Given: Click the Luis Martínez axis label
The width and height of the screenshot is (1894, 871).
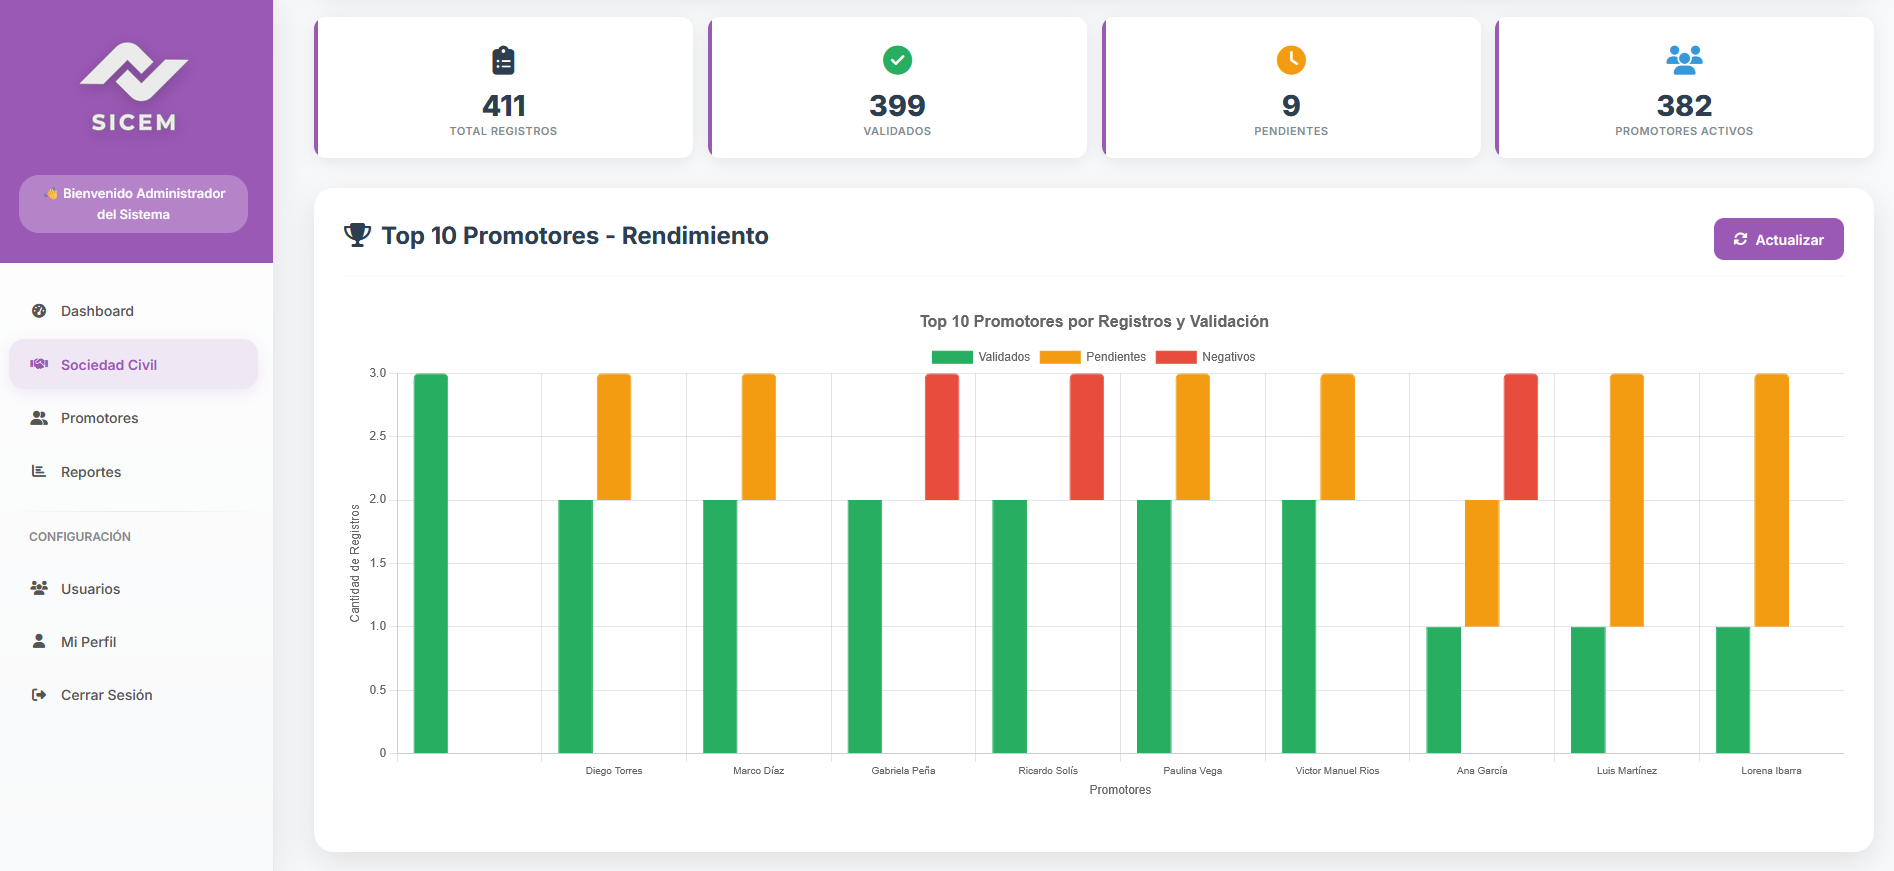Looking at the screenshot, I should [x=1627, y=771].
